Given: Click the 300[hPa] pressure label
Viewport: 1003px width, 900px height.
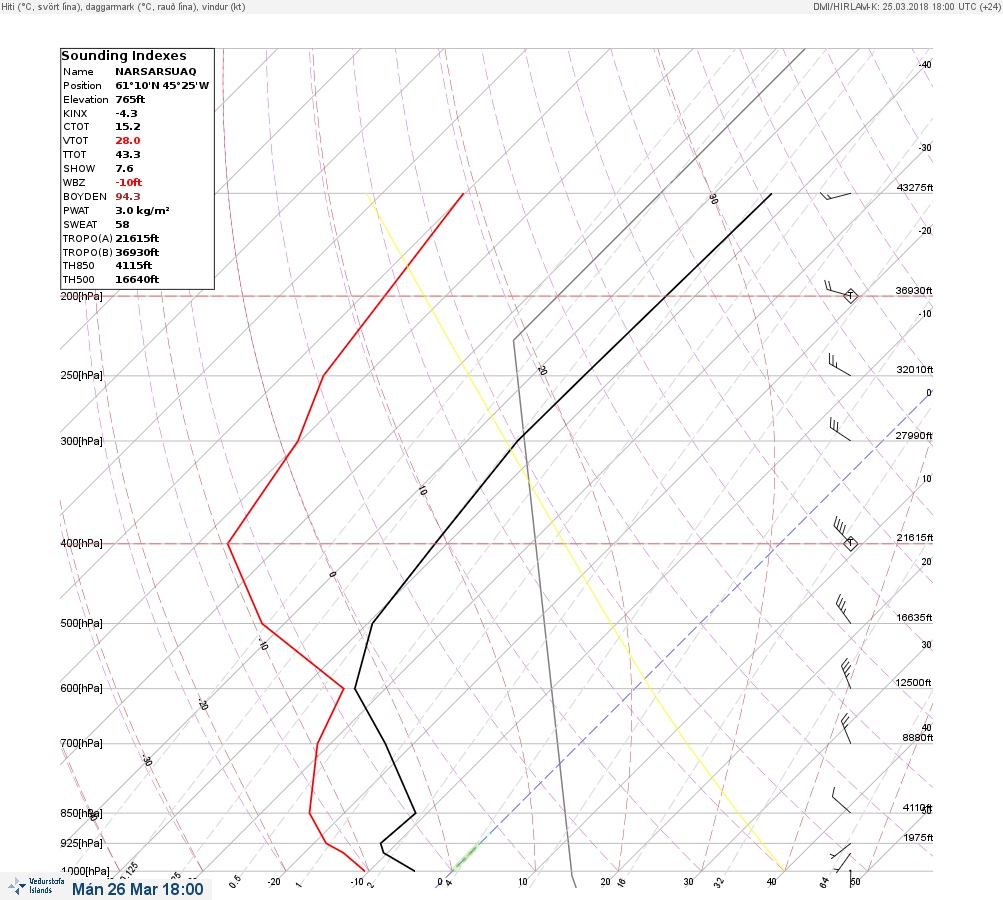Looking at the screenshot, I should 81,441.
